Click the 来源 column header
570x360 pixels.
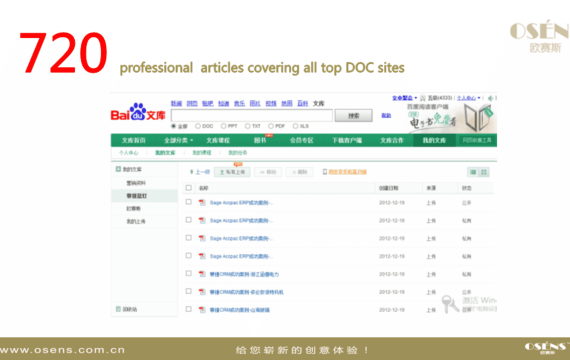pyautogui.click(x=431, y=188)
